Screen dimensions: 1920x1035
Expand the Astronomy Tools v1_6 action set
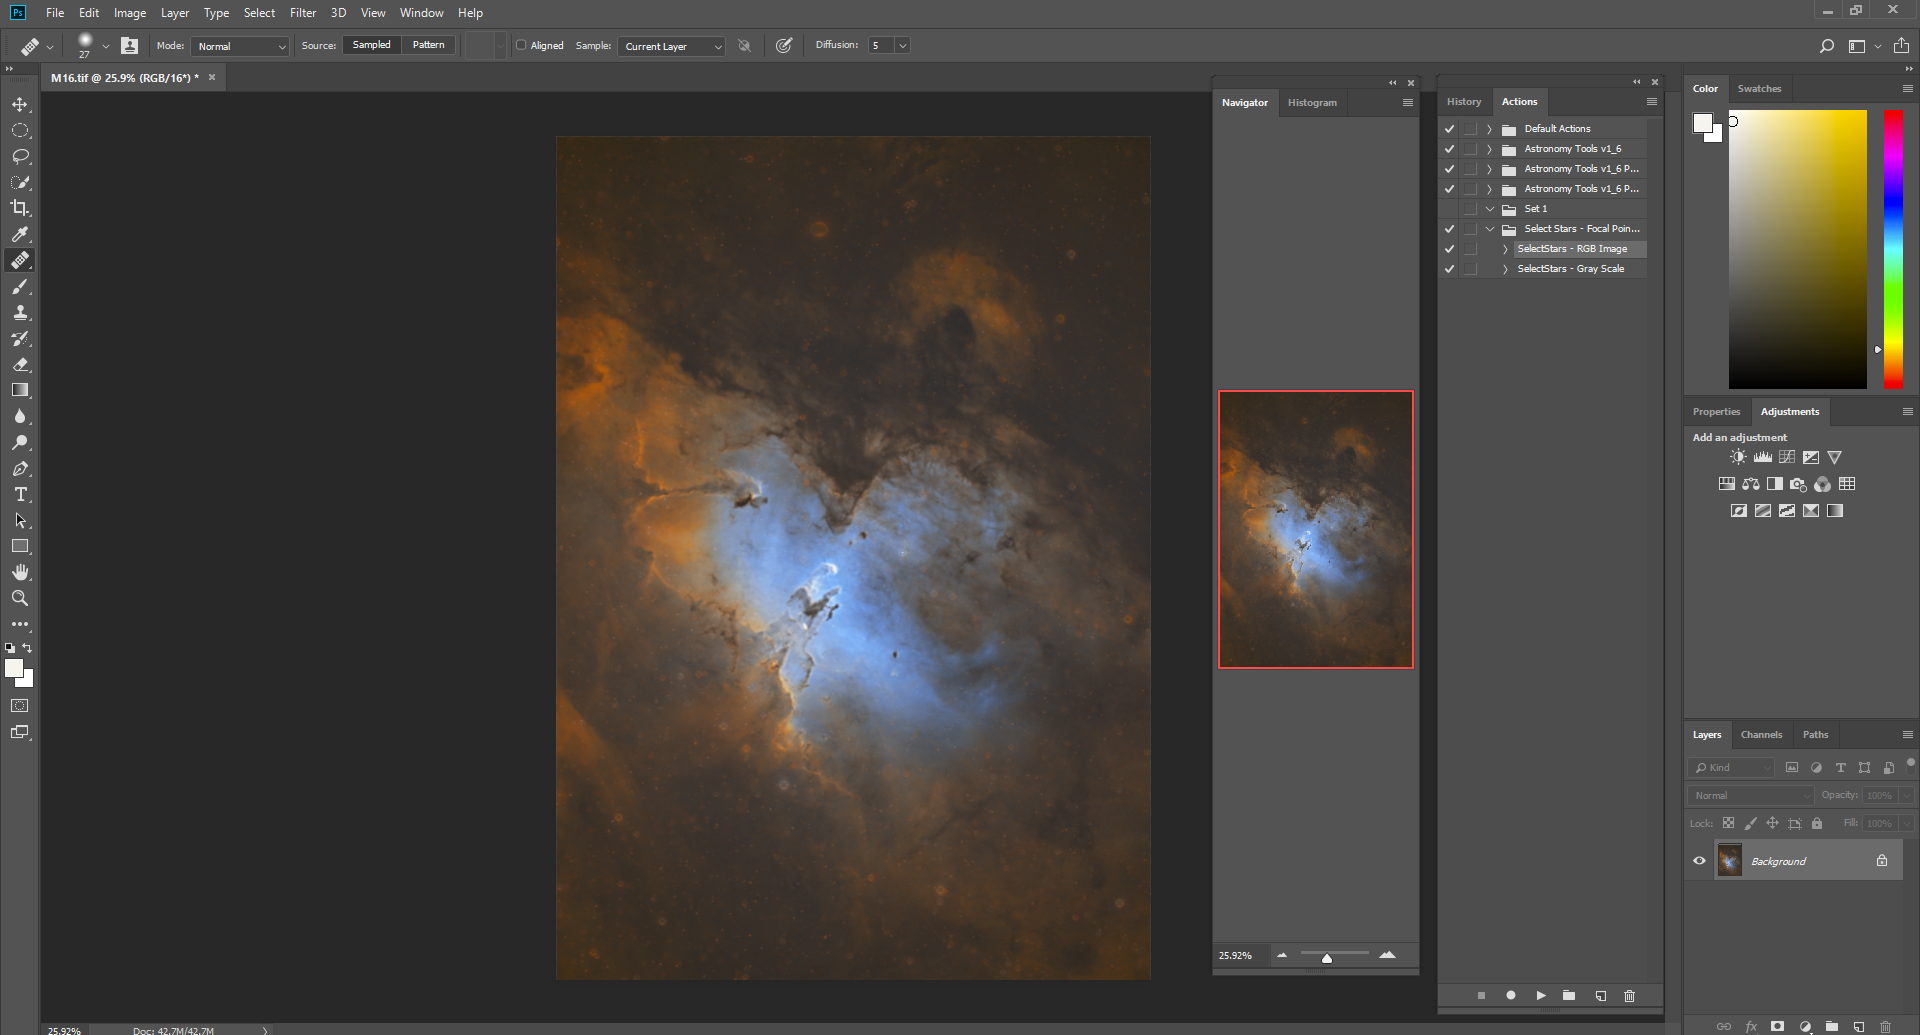tap(1489, 149)
